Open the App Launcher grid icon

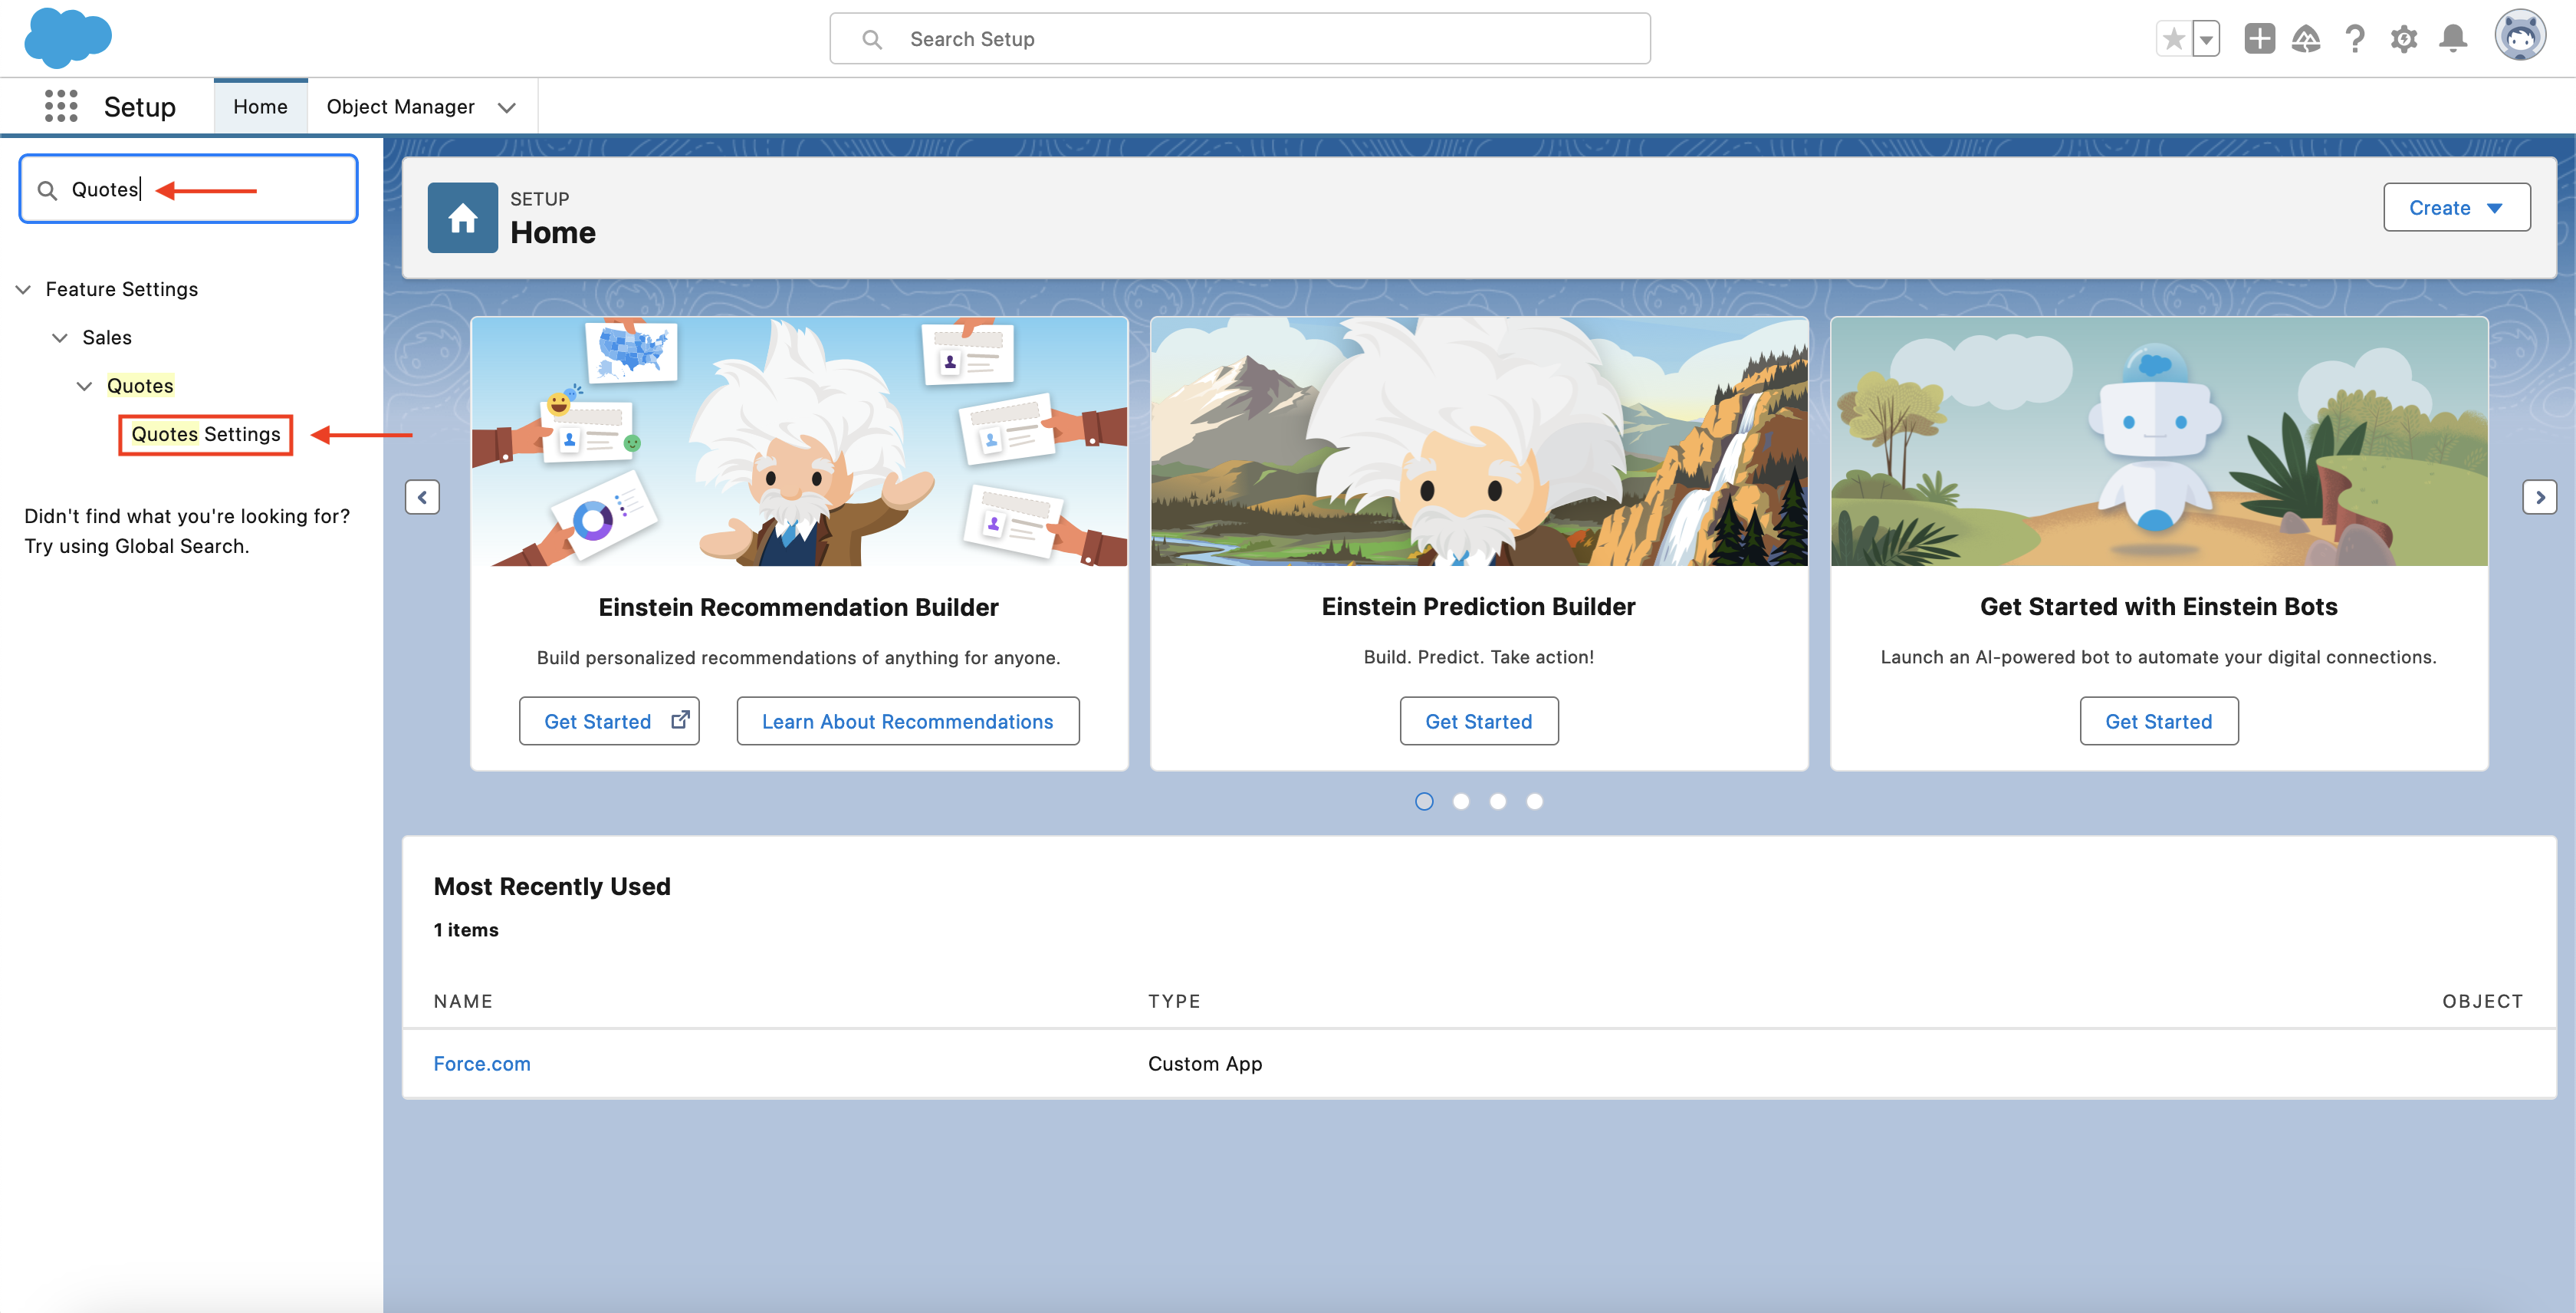coord(61,106)
